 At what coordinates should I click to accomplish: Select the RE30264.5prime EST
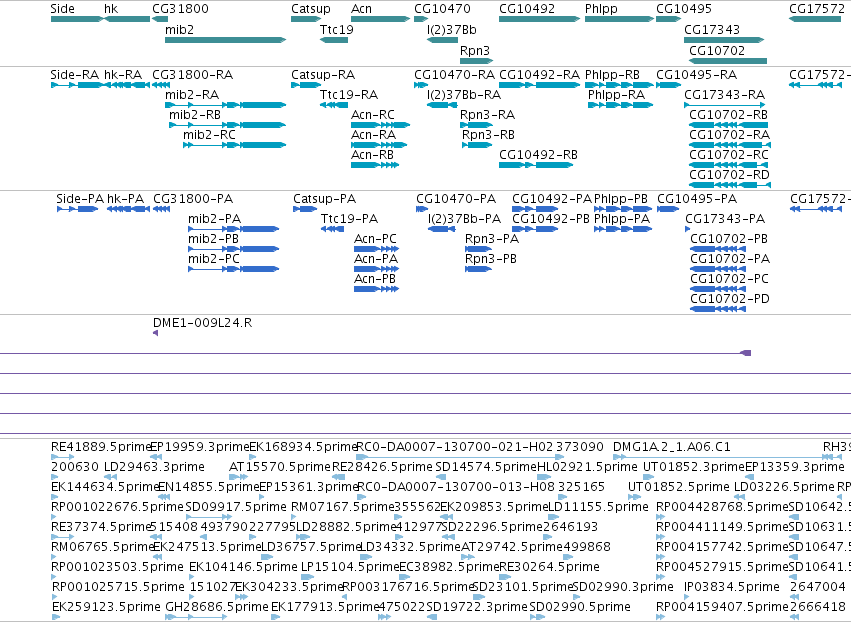tap(505, 577)
